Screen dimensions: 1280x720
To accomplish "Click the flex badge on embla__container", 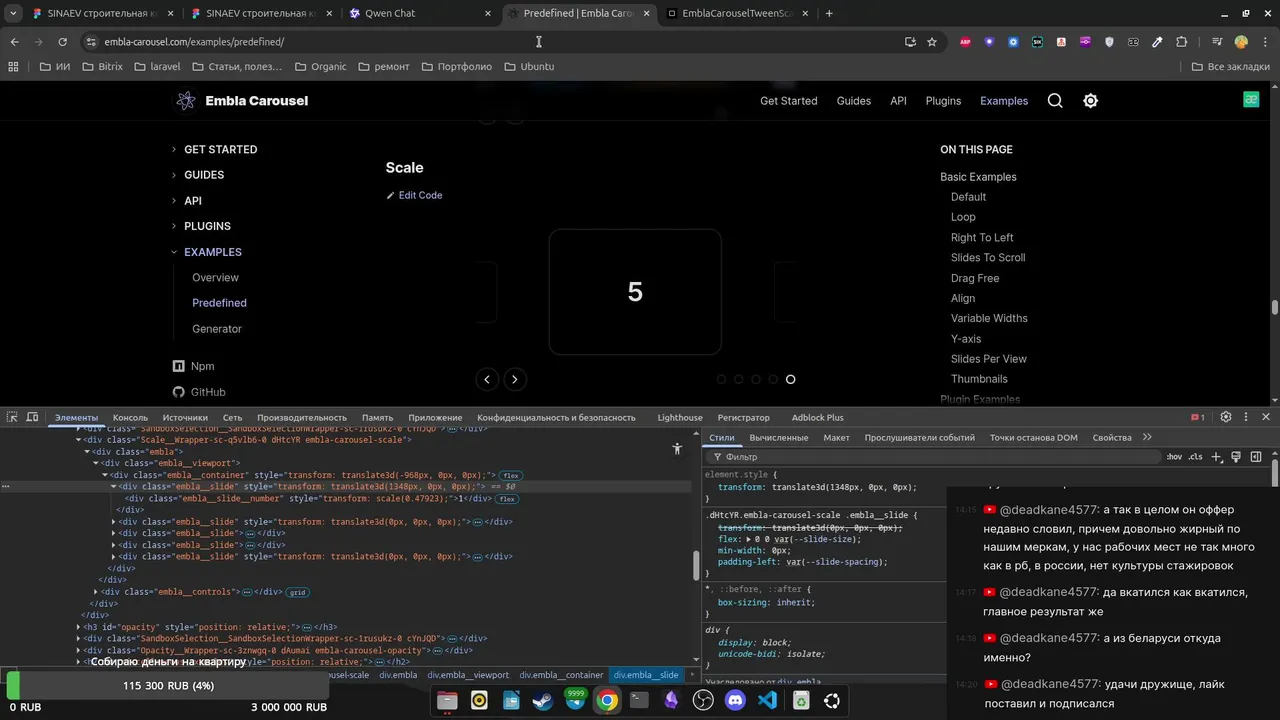I will coord(511,475).
